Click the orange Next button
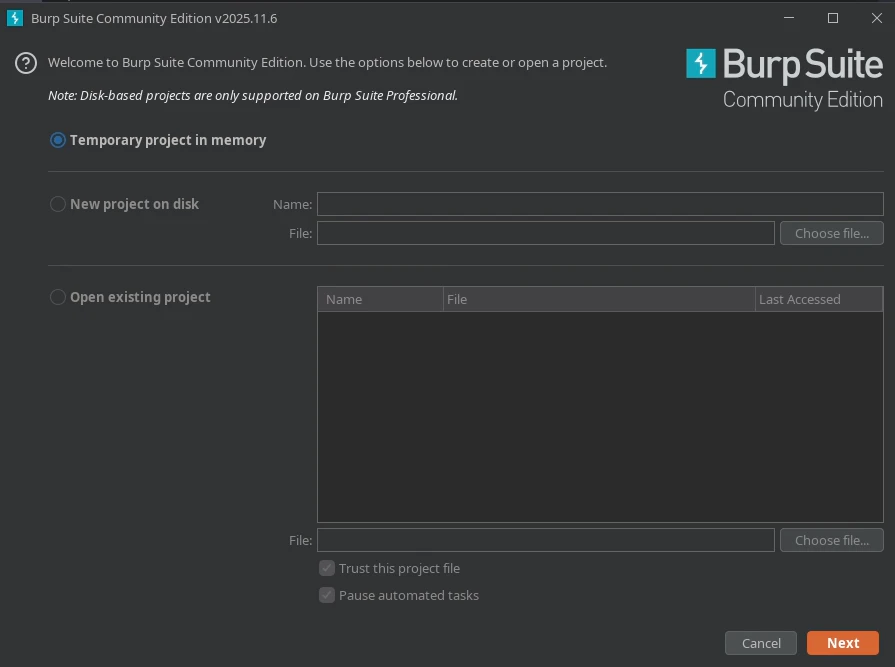The height and width of the screenshot is (667, 895). click(x=842, y=643)
